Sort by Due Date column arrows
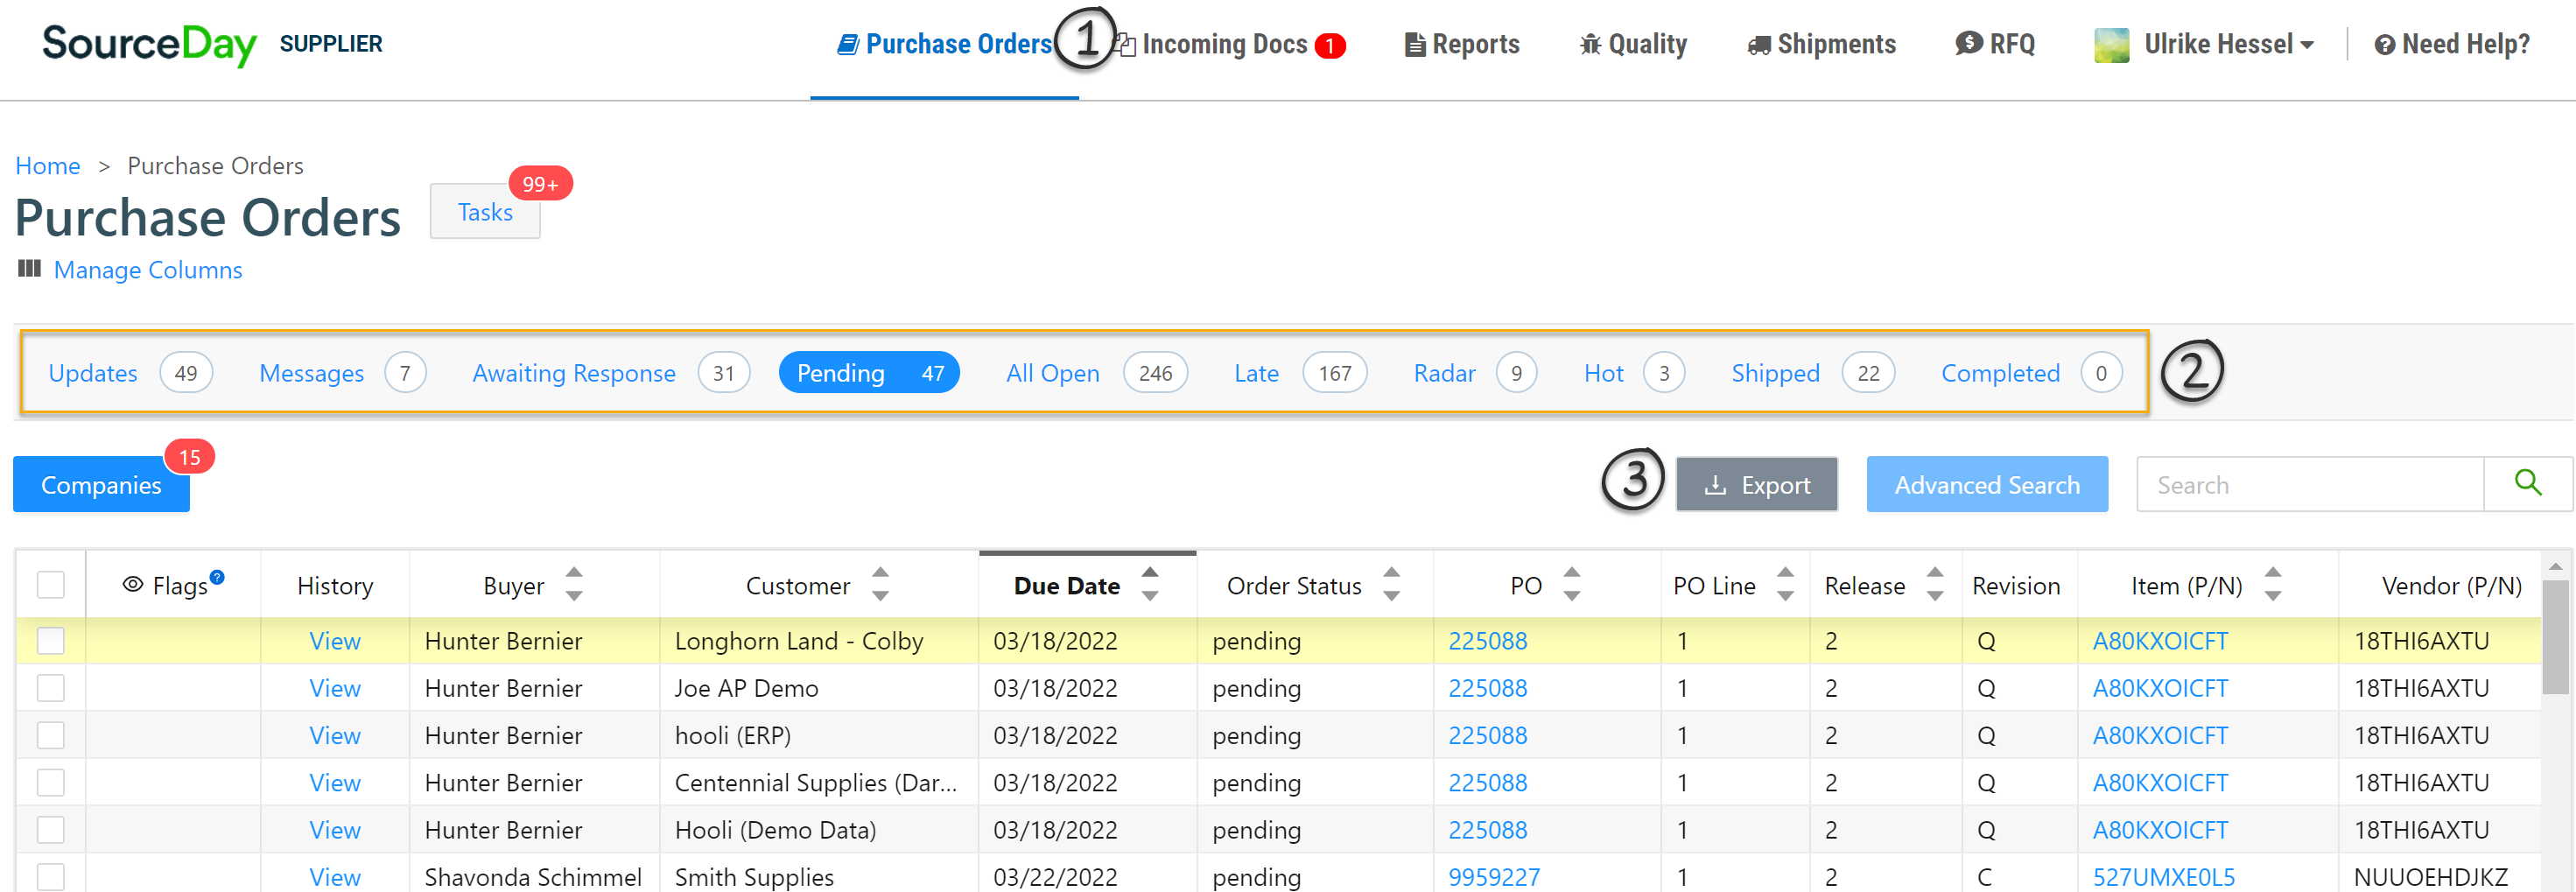This screenshot has height=892, width=2576. coord(1150,584)
